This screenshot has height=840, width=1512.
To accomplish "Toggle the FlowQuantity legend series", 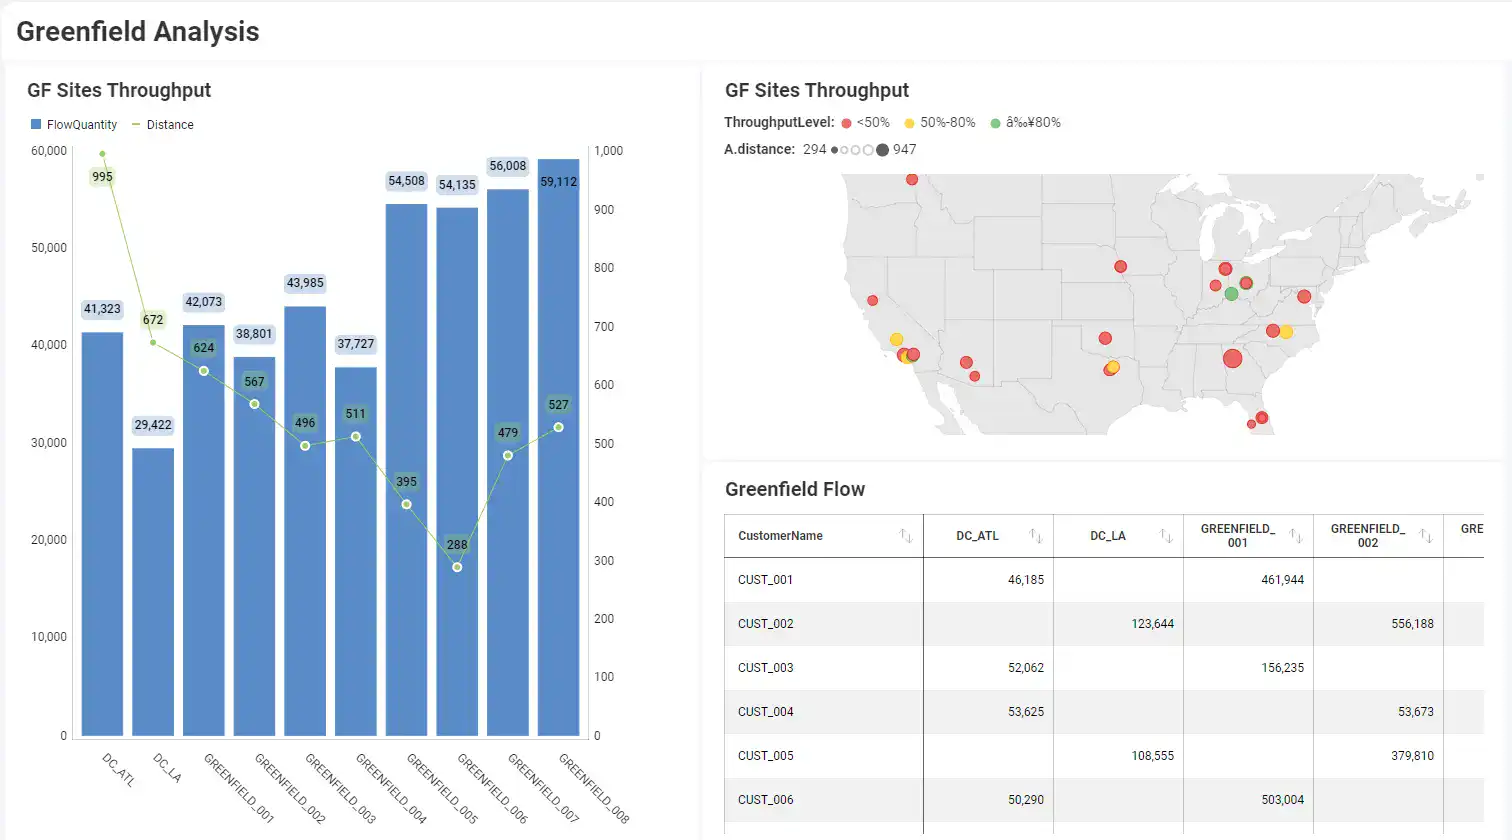I will point(73,125).
